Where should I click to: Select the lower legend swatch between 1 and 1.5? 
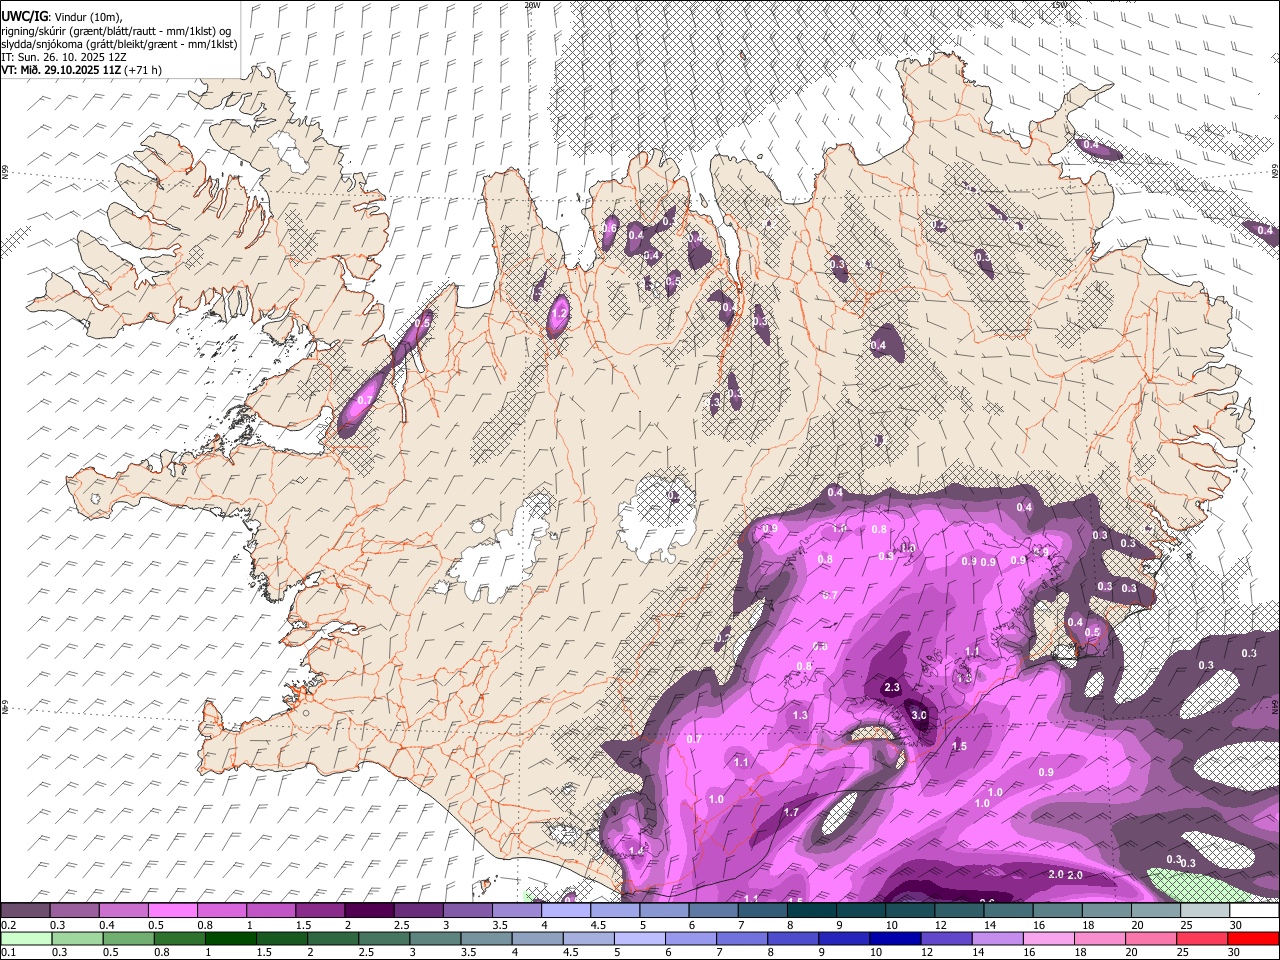click(x=230, y=938)
